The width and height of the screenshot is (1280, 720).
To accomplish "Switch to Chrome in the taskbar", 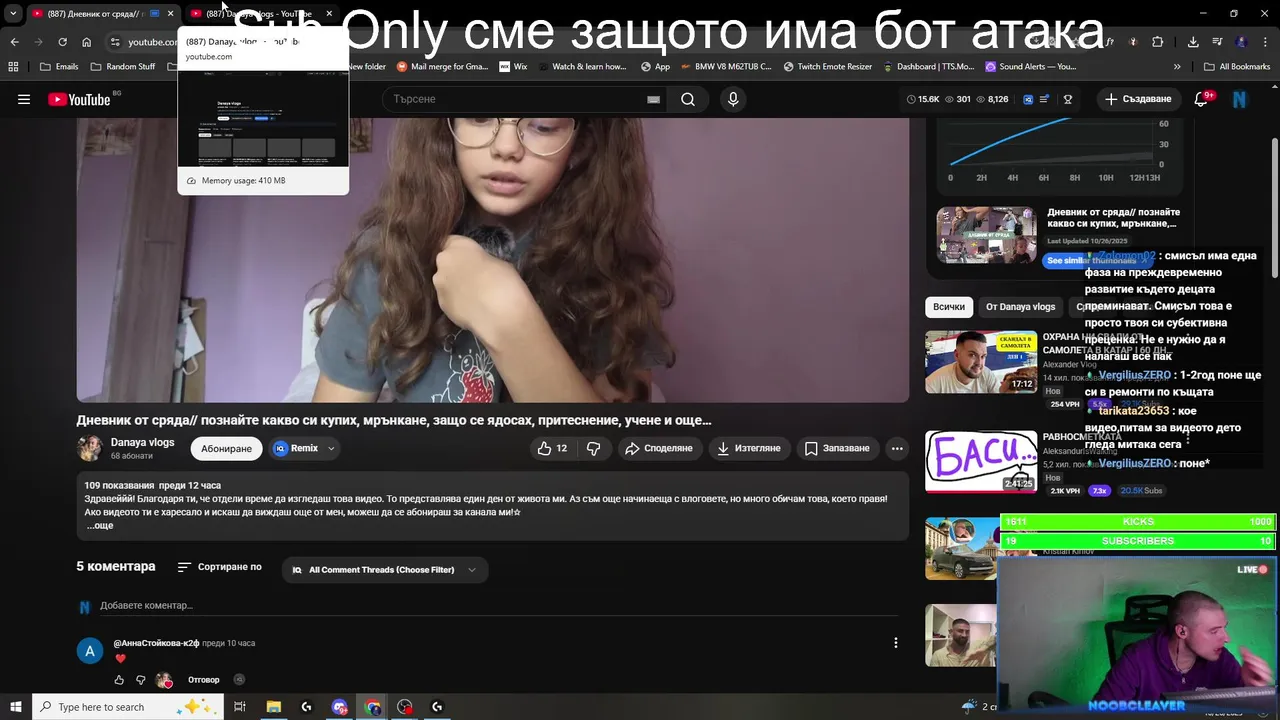I will 373,707.
